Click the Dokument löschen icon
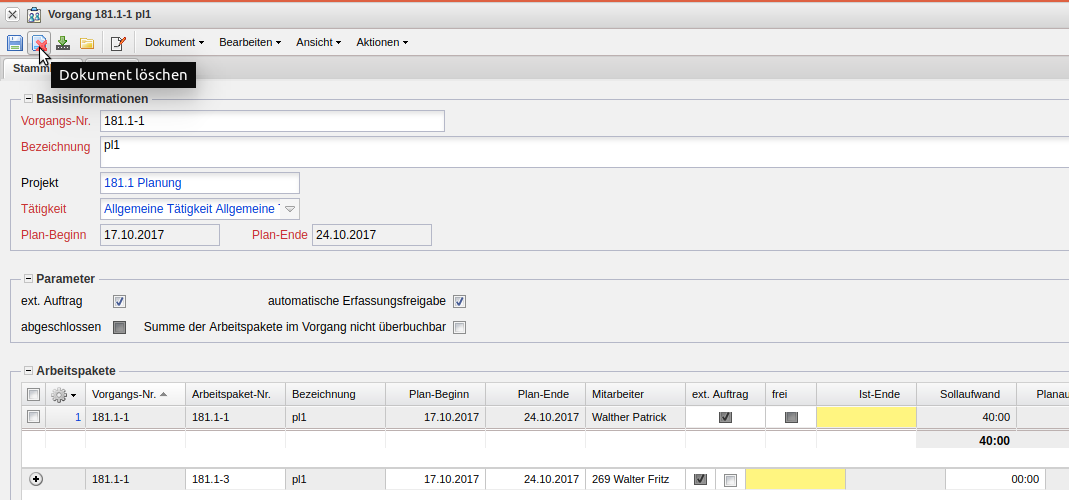The image size is (1069, 500). click(39, 43)
